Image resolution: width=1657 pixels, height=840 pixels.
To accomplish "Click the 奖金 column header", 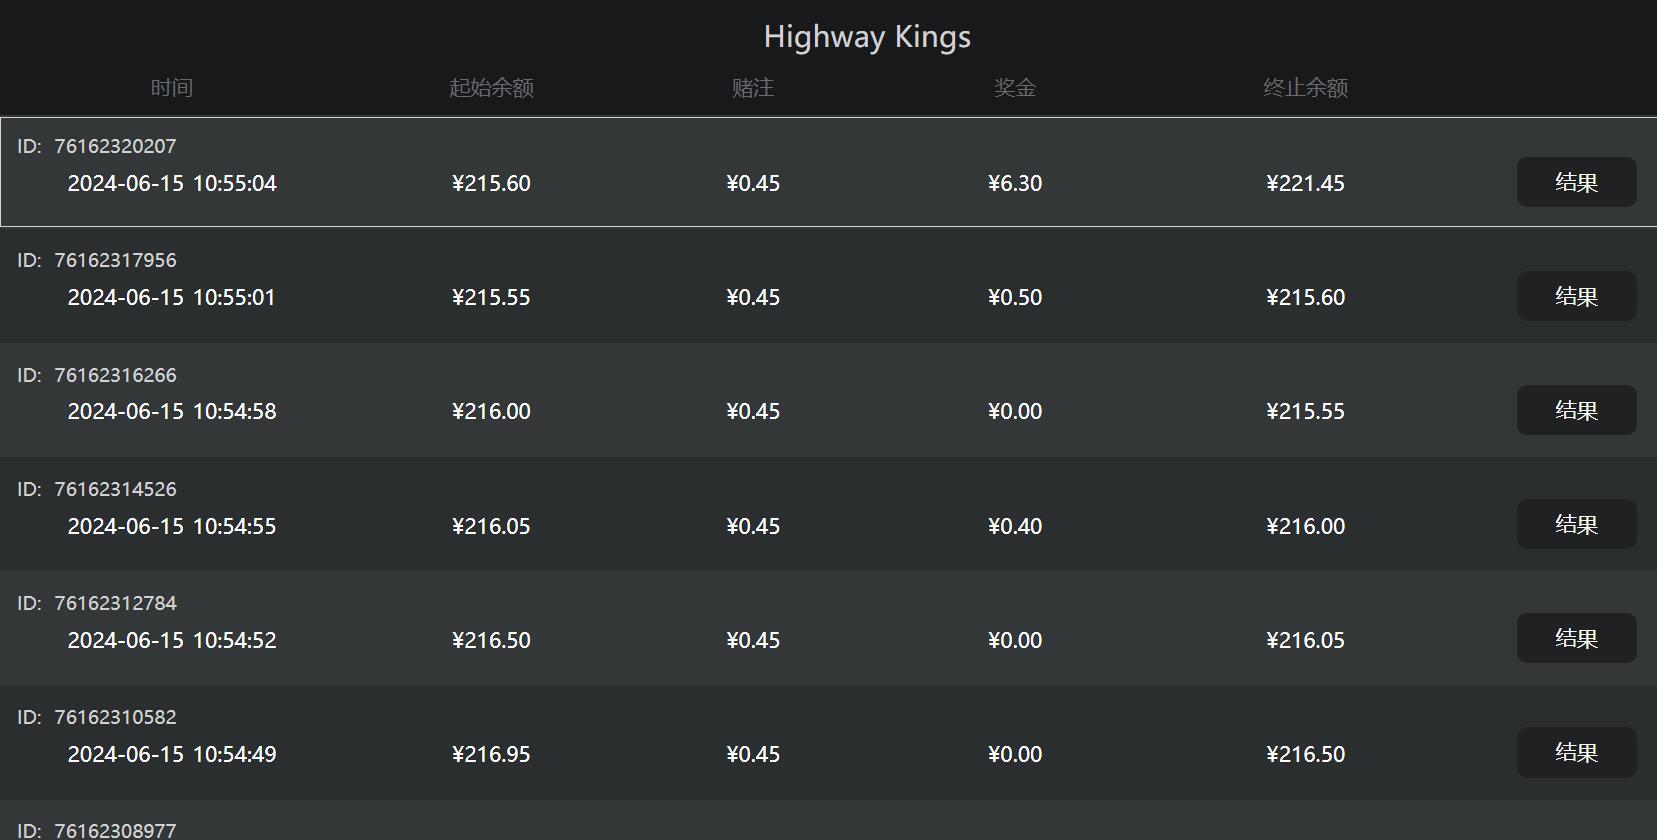I will point(1015,88).
